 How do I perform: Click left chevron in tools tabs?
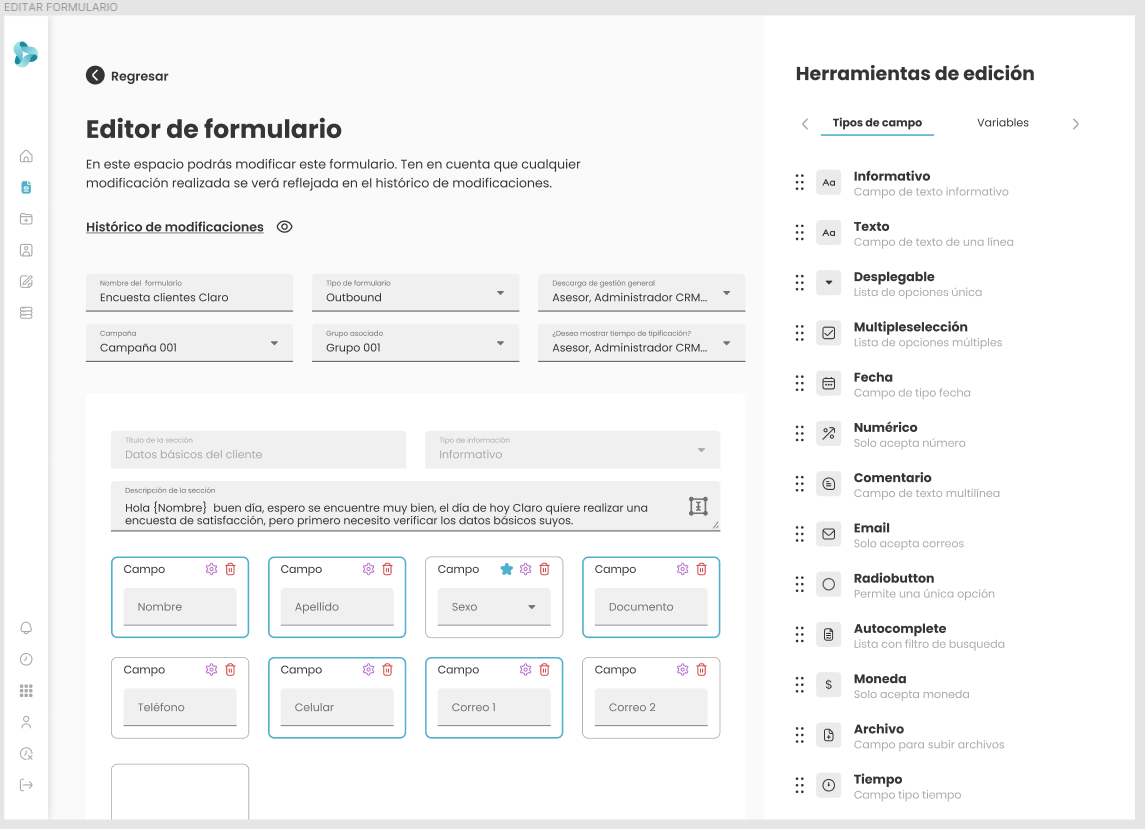click(x=805, y=124)
